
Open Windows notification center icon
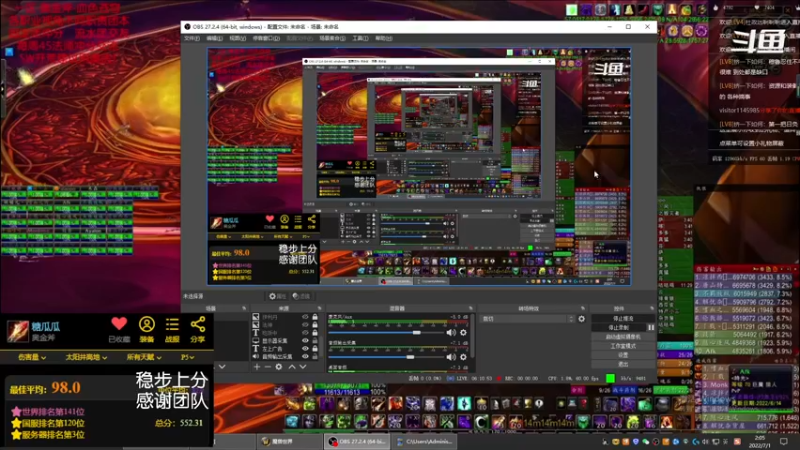point(784,442)
